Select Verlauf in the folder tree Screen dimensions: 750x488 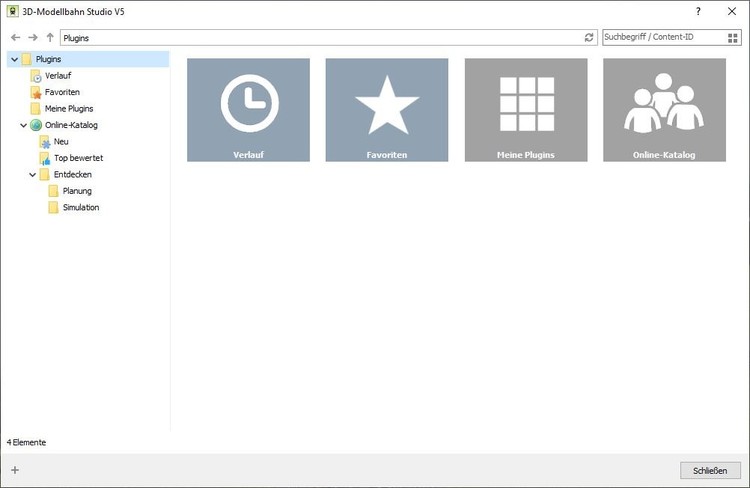tap(58, 76)
